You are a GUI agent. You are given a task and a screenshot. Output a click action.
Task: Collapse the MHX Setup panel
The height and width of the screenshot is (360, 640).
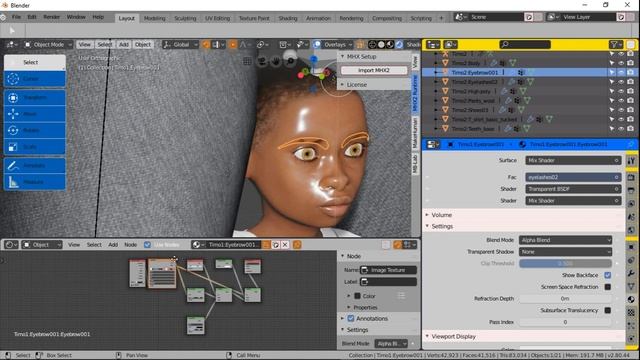point(361,56)
